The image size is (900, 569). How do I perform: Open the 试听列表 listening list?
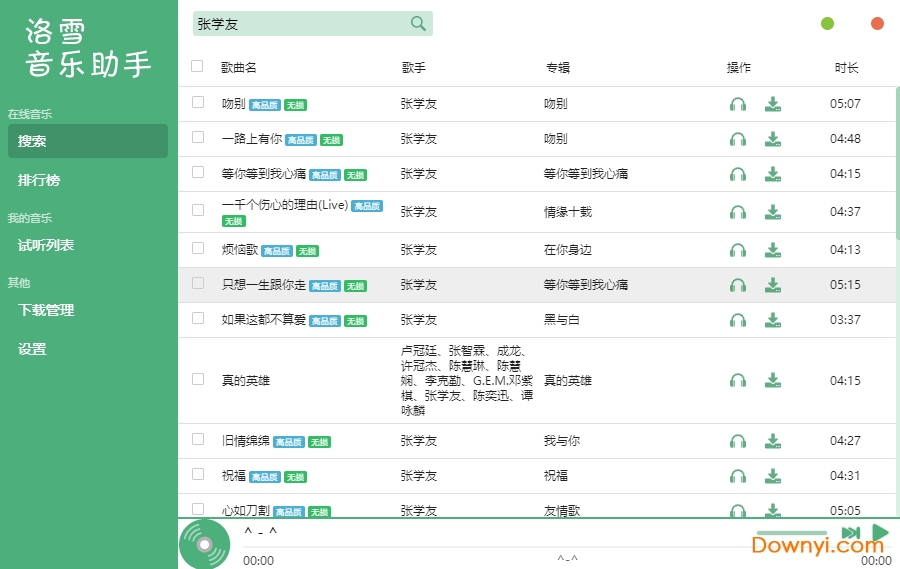click(46, 245)
